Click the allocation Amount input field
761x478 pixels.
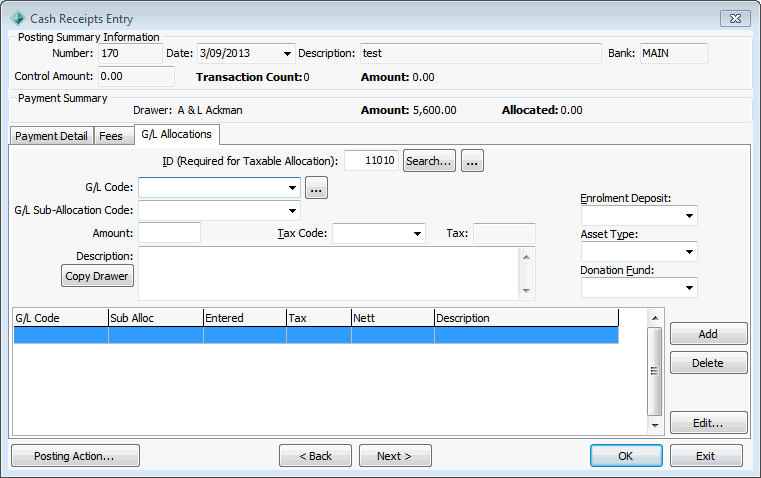[x=169, y=233]
